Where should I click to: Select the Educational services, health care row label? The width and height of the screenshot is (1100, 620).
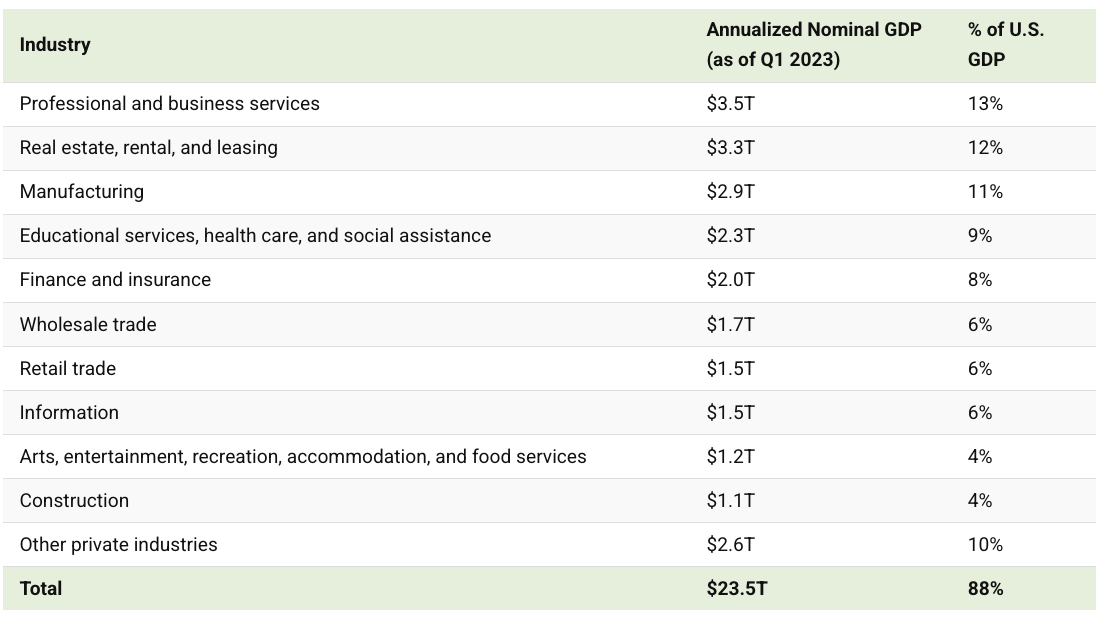pyautogui.click(x=255, y=236)
